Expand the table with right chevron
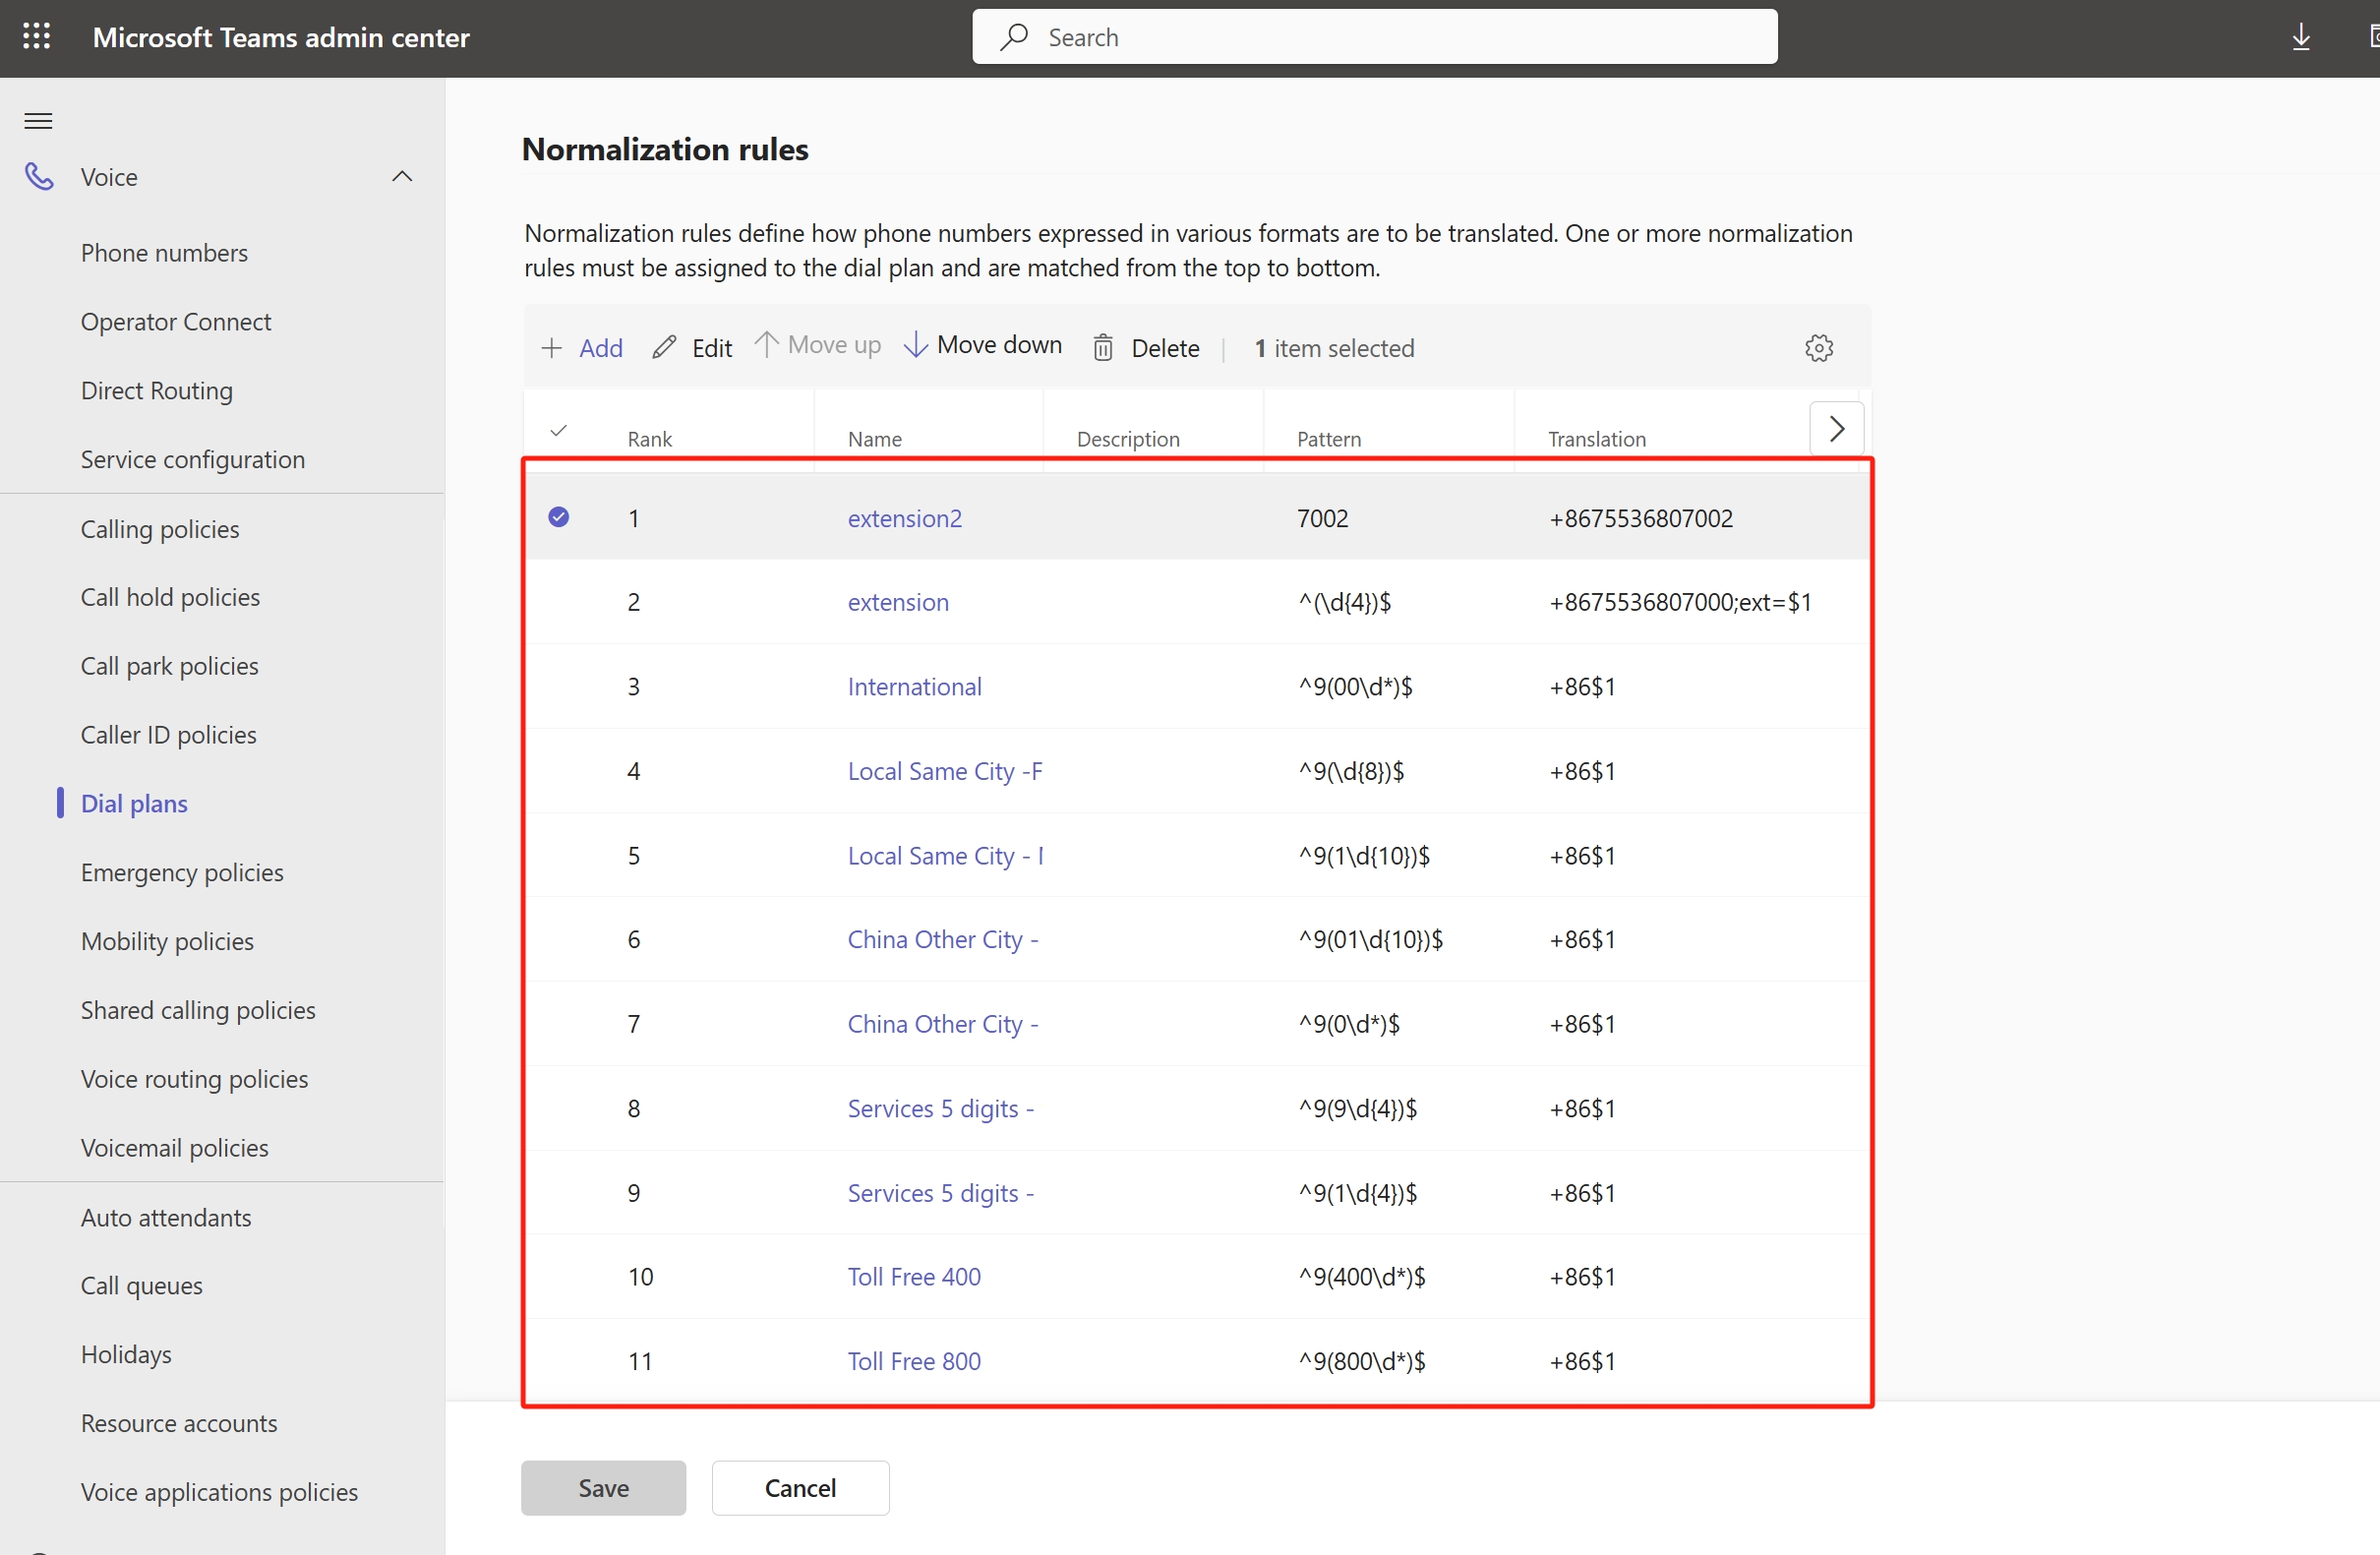Viewport: 2380px width, 1555px height. click(1837, 429)
